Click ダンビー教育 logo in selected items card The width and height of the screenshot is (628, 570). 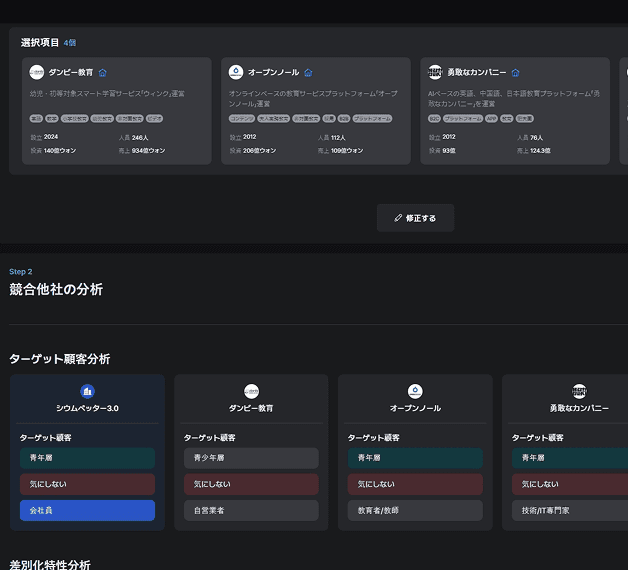36,72
